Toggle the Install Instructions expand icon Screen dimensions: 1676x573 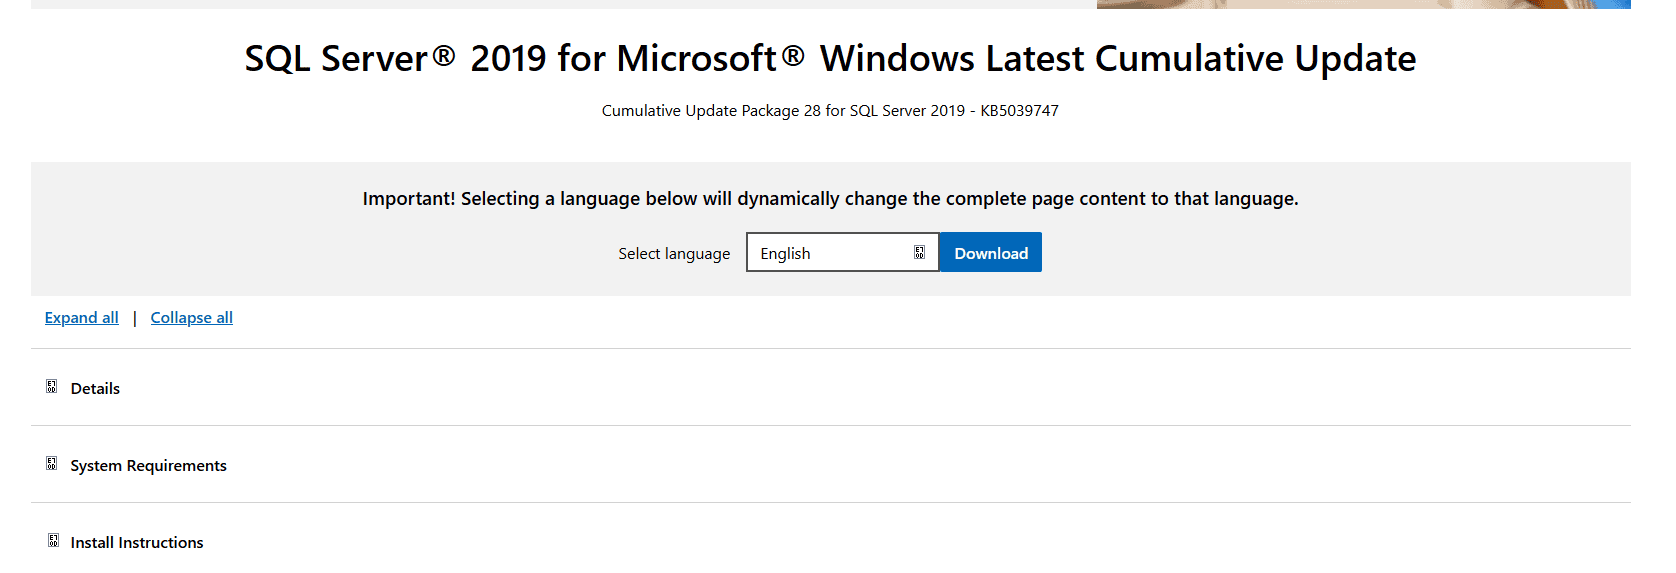coord(53,541)
